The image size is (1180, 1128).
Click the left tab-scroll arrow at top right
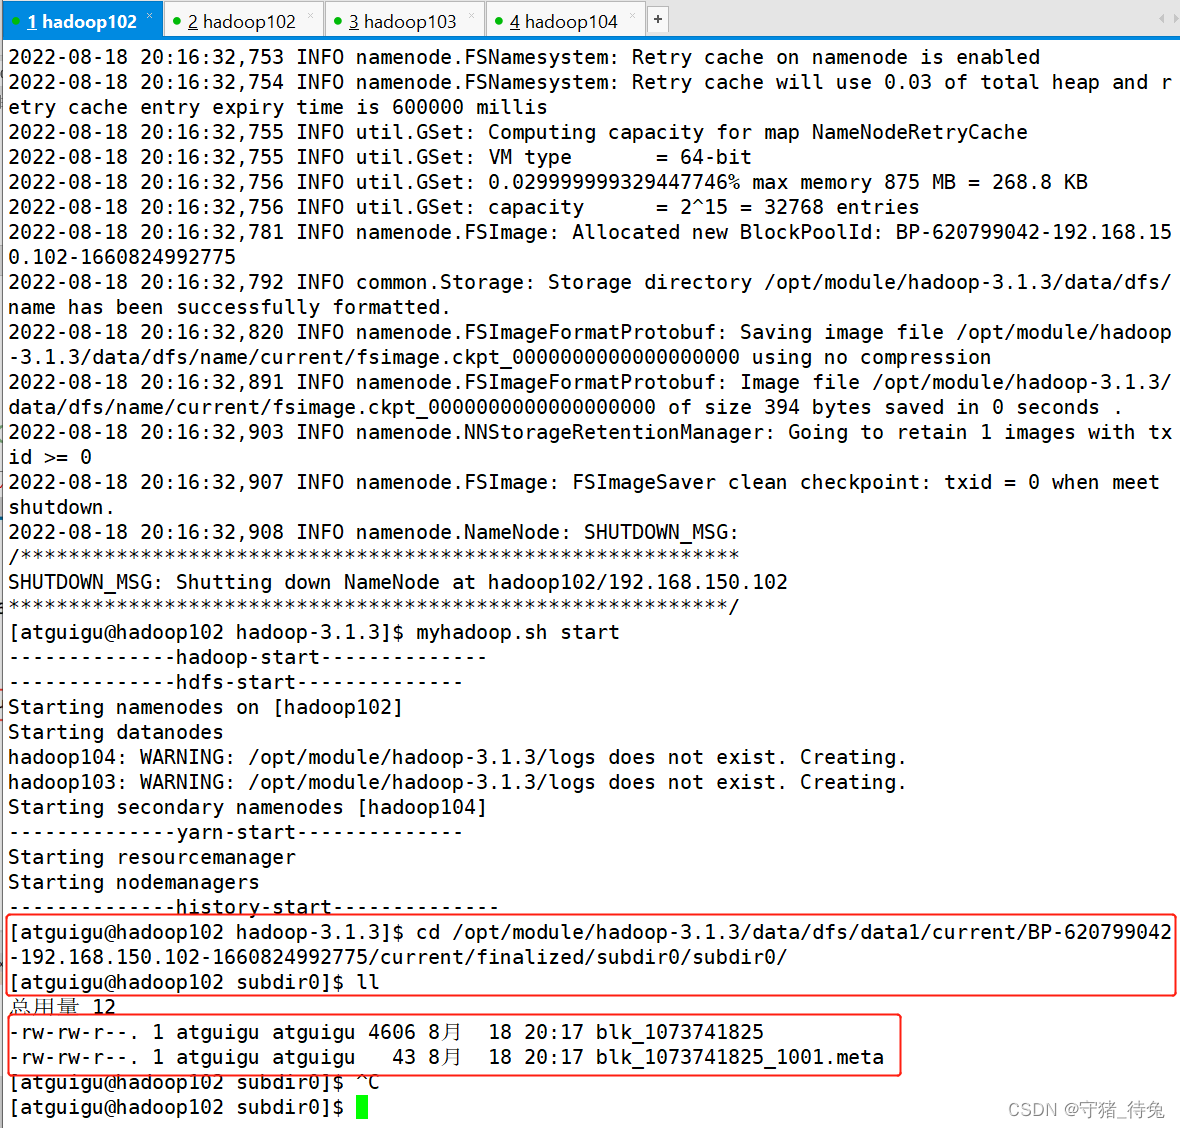coord(1161,18)
